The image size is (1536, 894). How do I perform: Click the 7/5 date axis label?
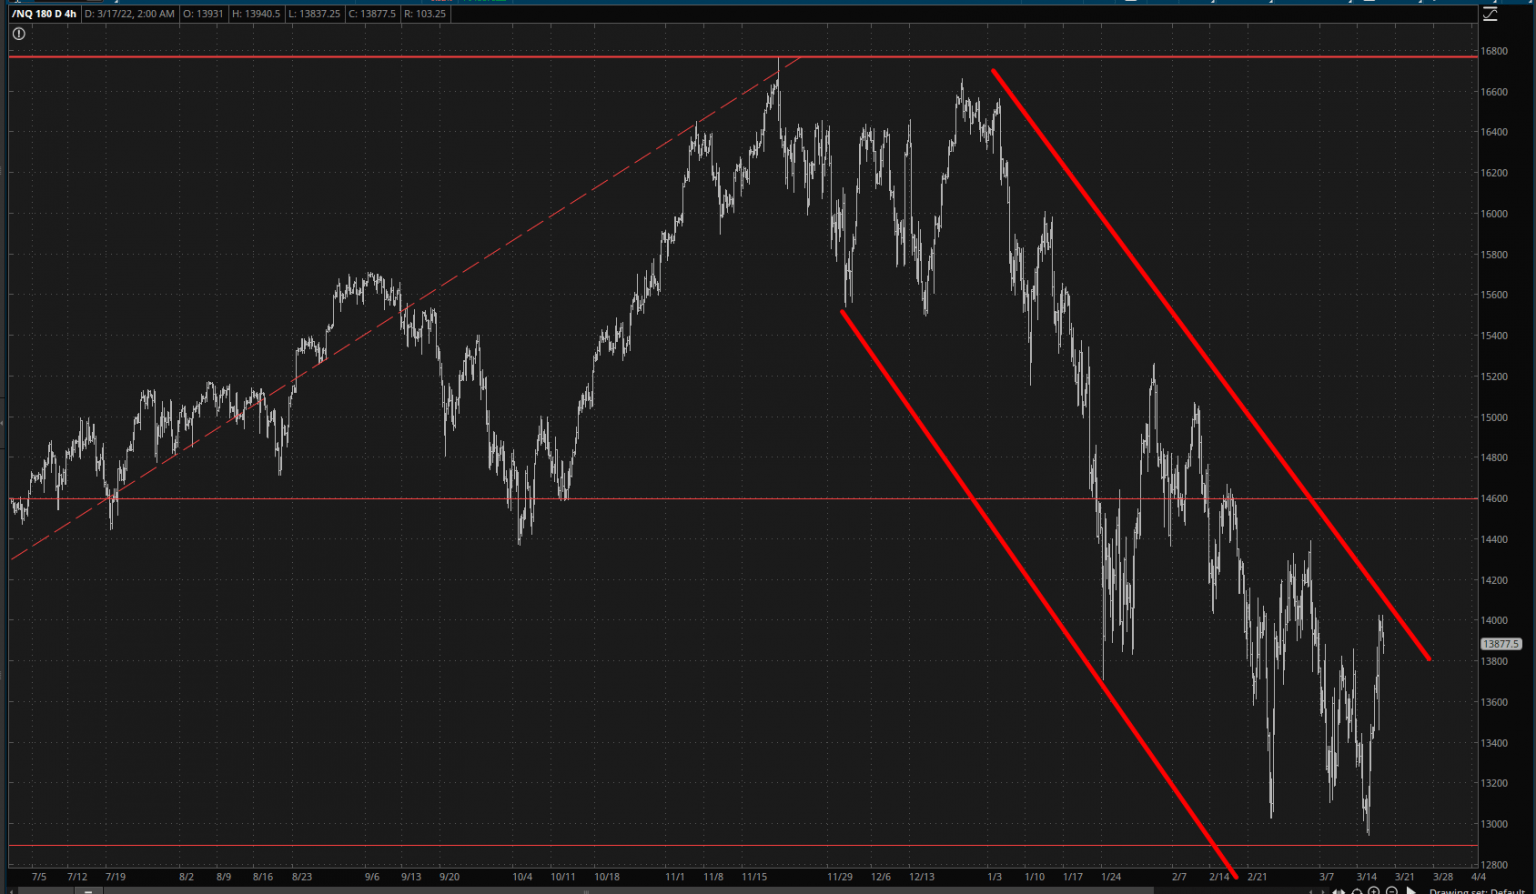click(39, 877)
